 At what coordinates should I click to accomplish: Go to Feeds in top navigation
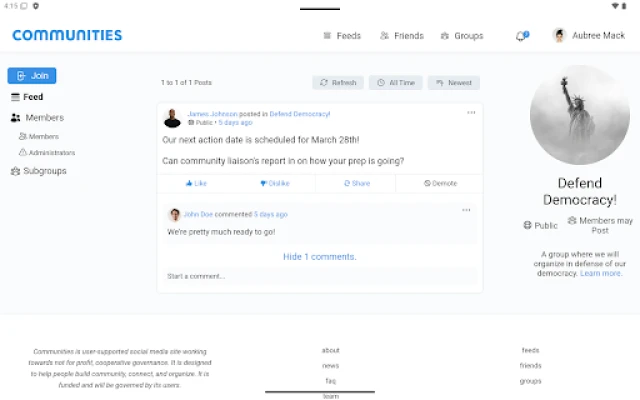pyautogui.click(x=342, y=36)
